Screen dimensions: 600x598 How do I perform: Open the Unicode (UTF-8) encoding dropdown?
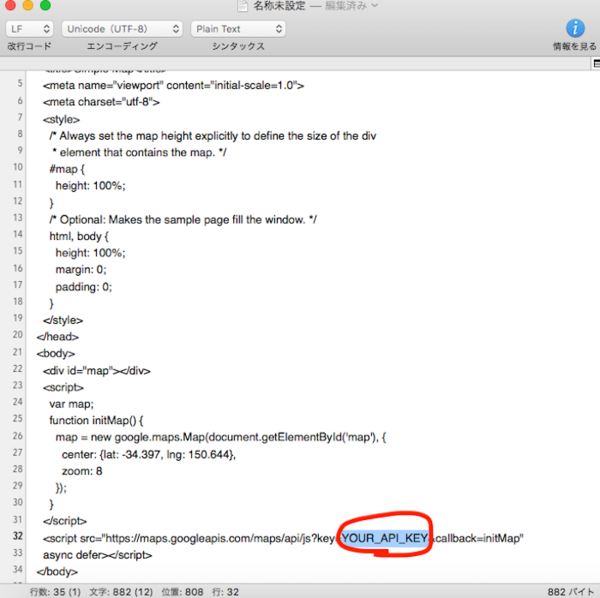coord(122,29)
